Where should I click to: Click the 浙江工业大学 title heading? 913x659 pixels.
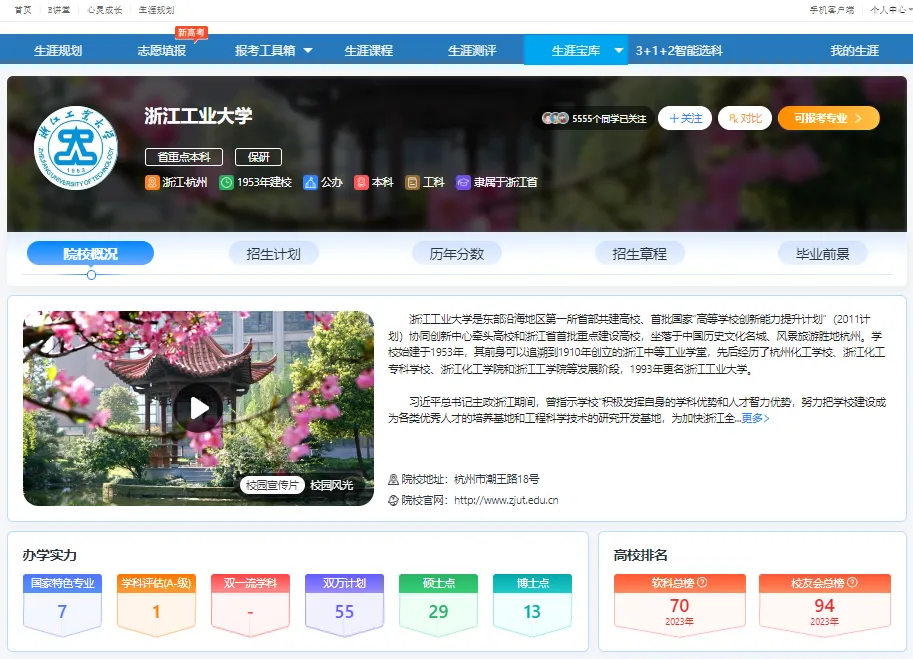199,116
